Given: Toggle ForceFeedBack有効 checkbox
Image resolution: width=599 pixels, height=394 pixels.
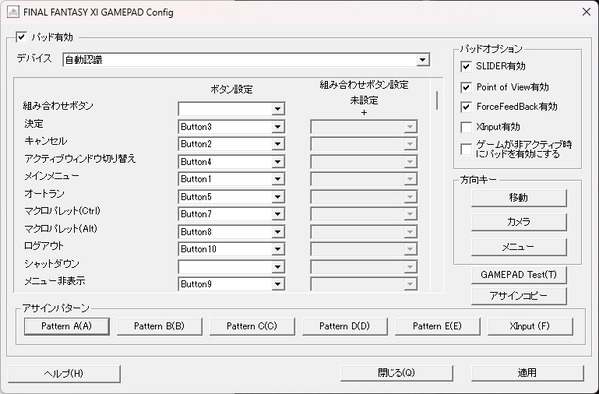Looking at the screenshot, I should coord(466,107).
